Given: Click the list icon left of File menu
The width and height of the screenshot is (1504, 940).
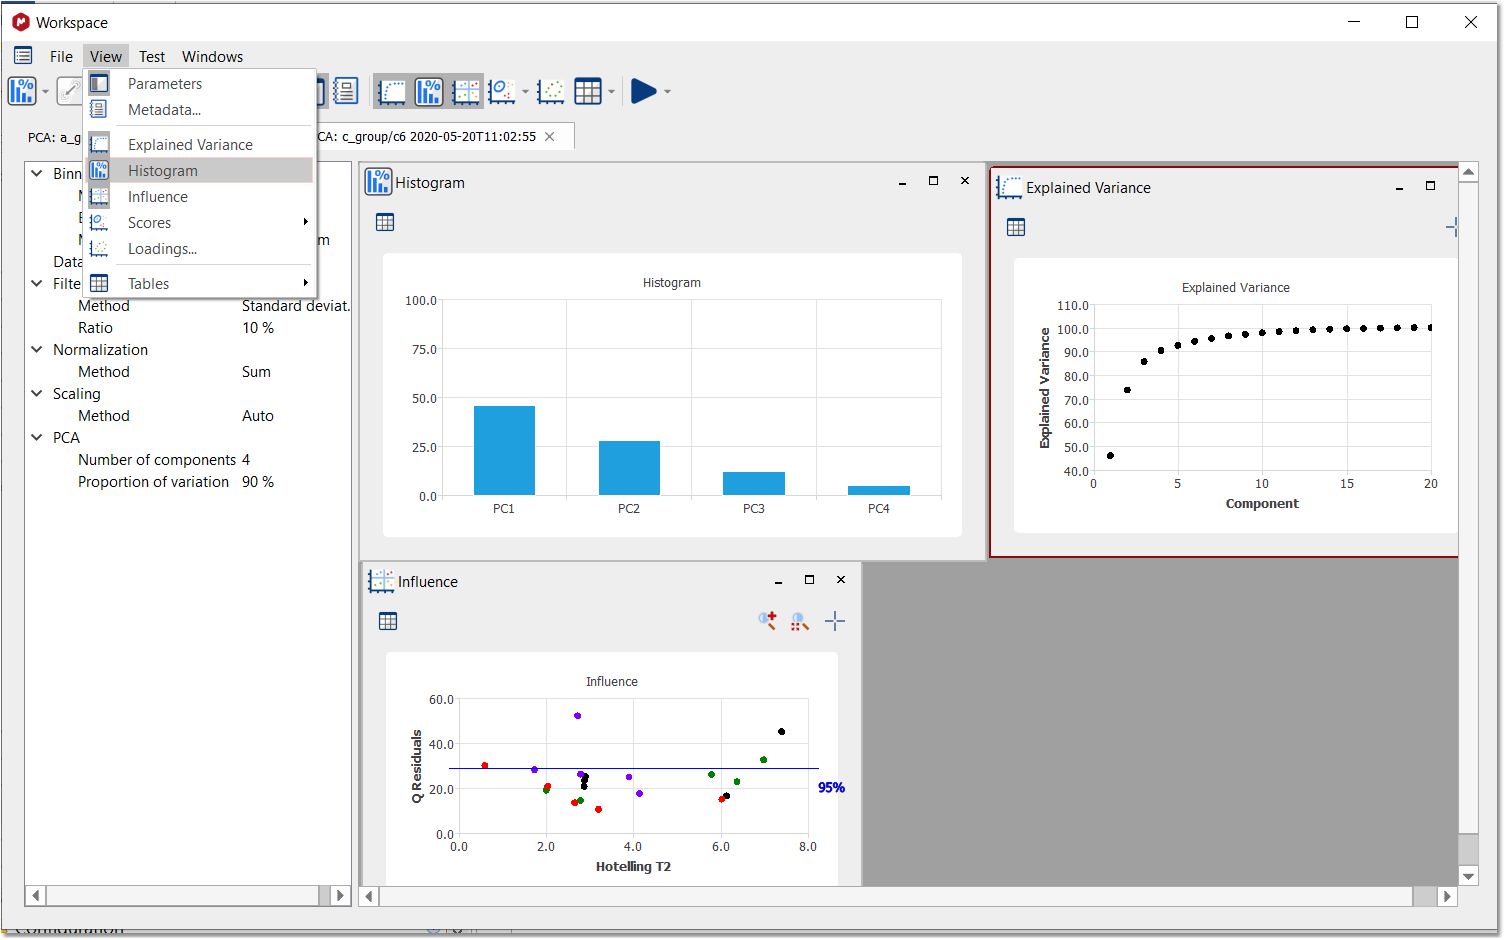Looking at the screenshot, I should click(x=23, y=56).
